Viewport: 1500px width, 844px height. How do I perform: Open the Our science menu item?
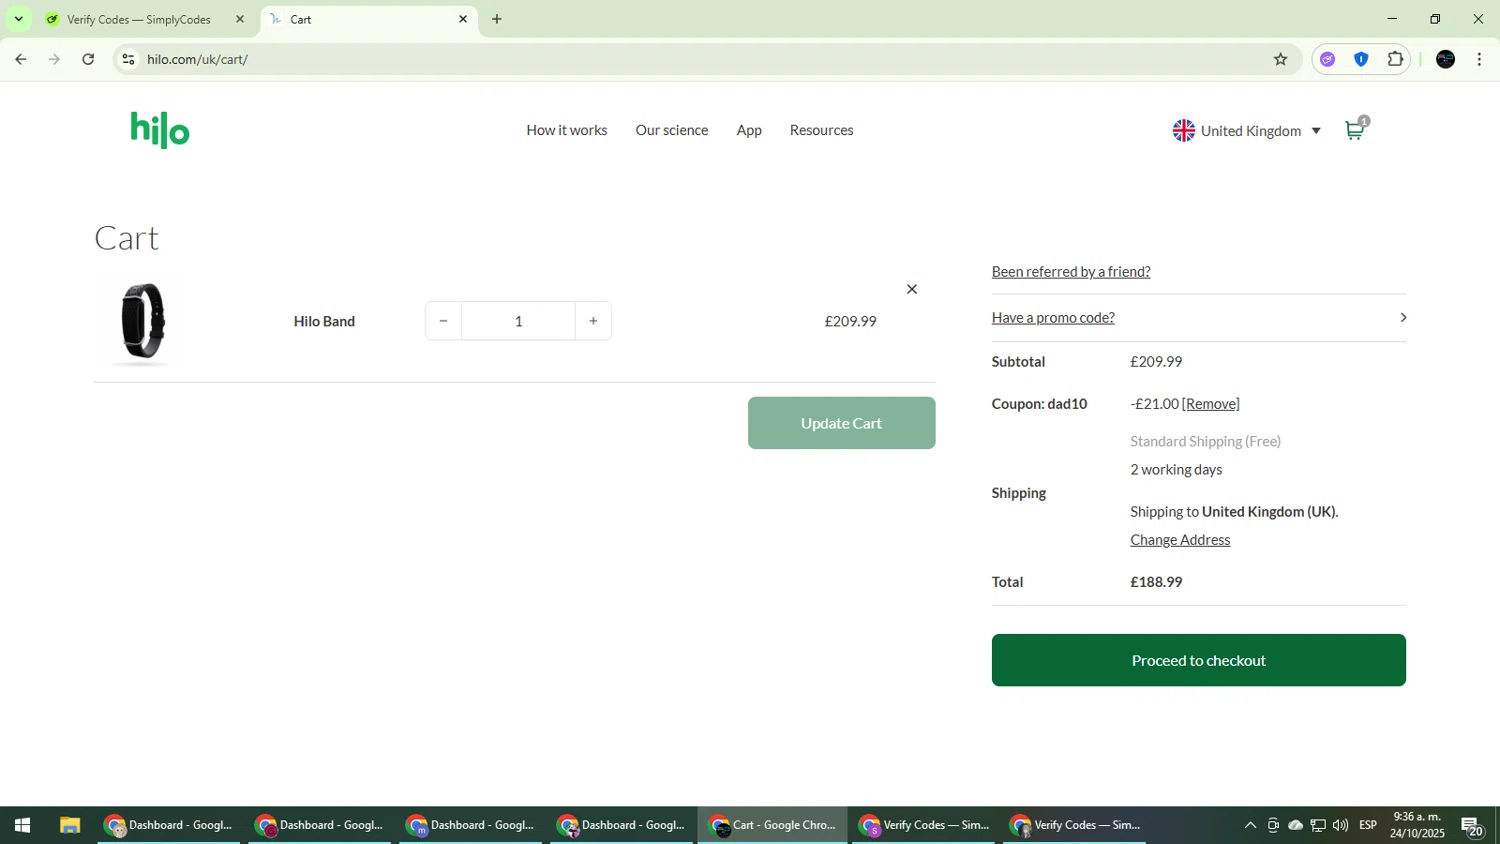671,130
